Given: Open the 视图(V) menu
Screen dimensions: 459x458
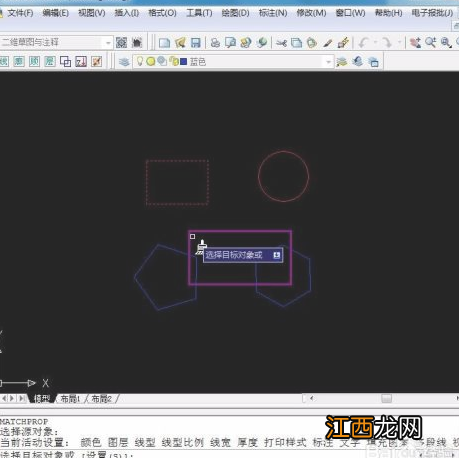Looking at the screenshot, I should coord(91,13).
